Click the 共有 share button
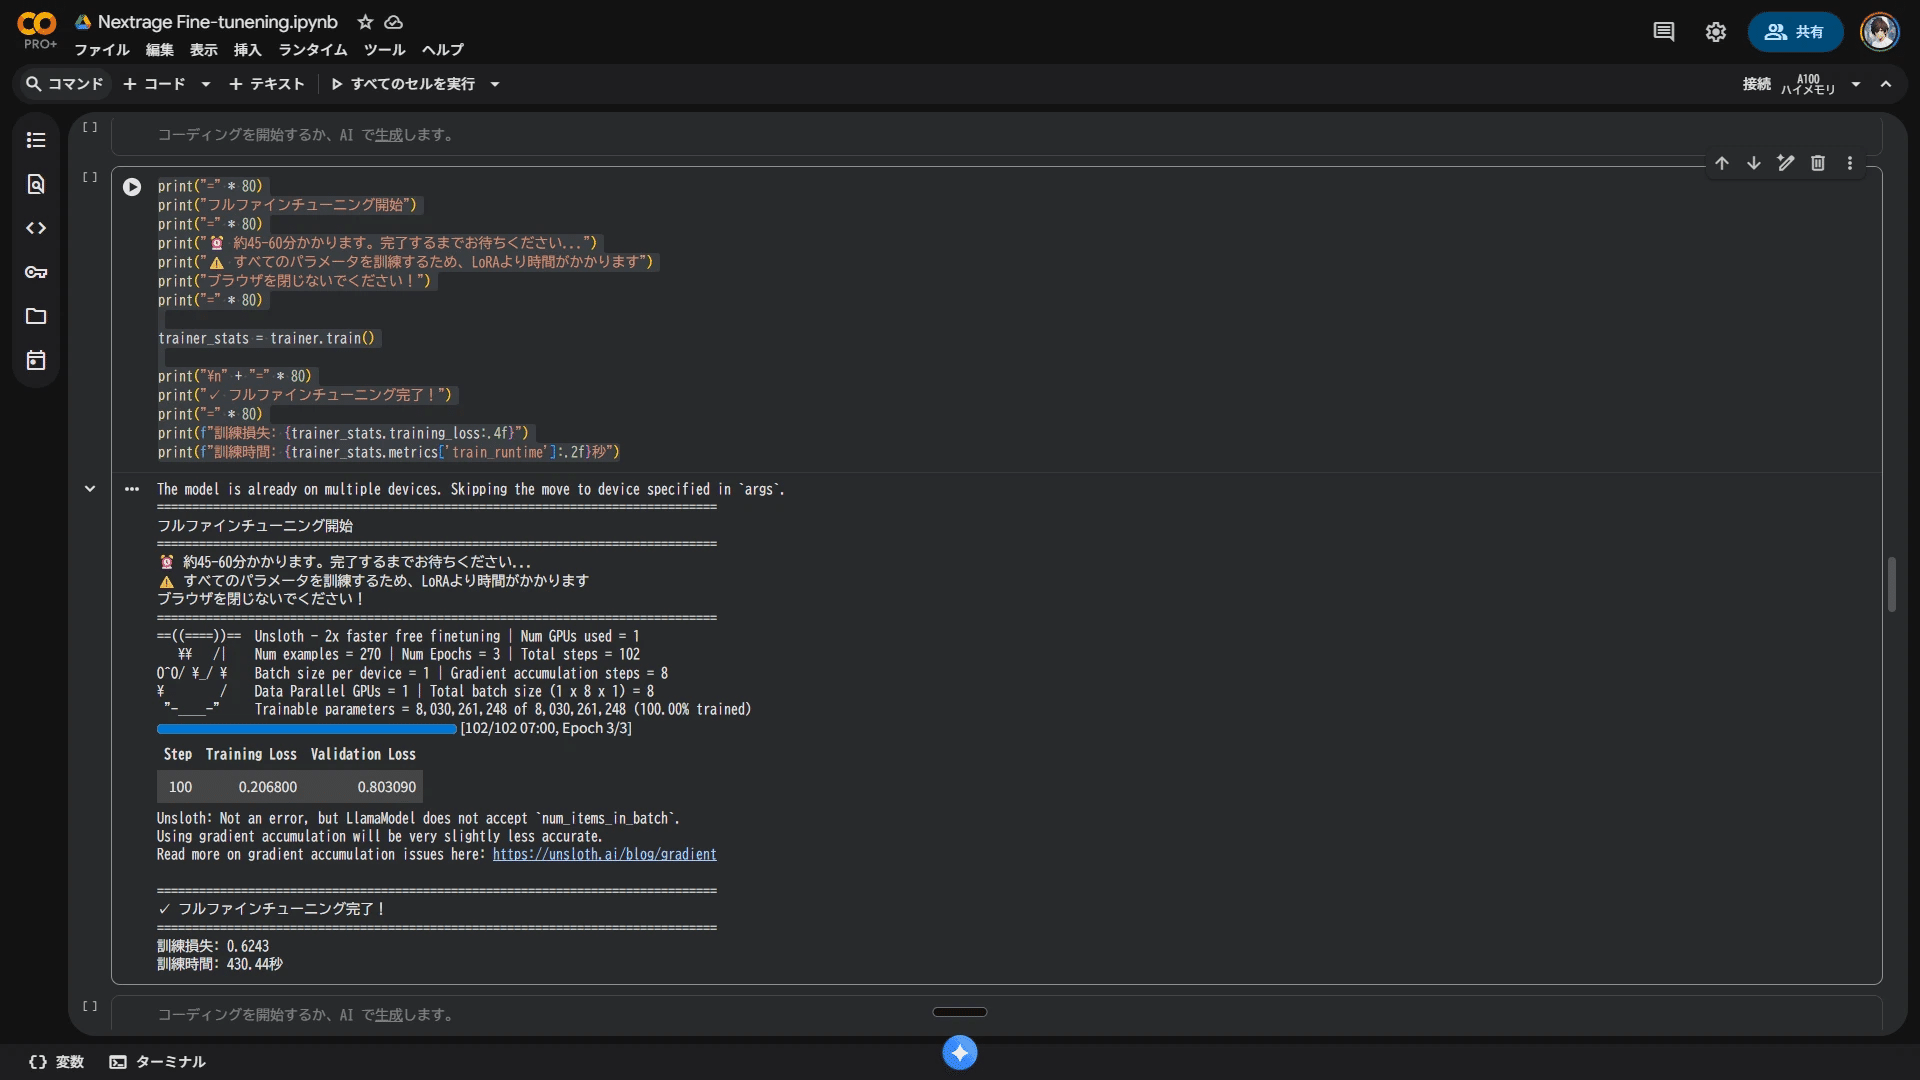The height and width of the screenshot is (1080, 1920). pos(1795,32)
